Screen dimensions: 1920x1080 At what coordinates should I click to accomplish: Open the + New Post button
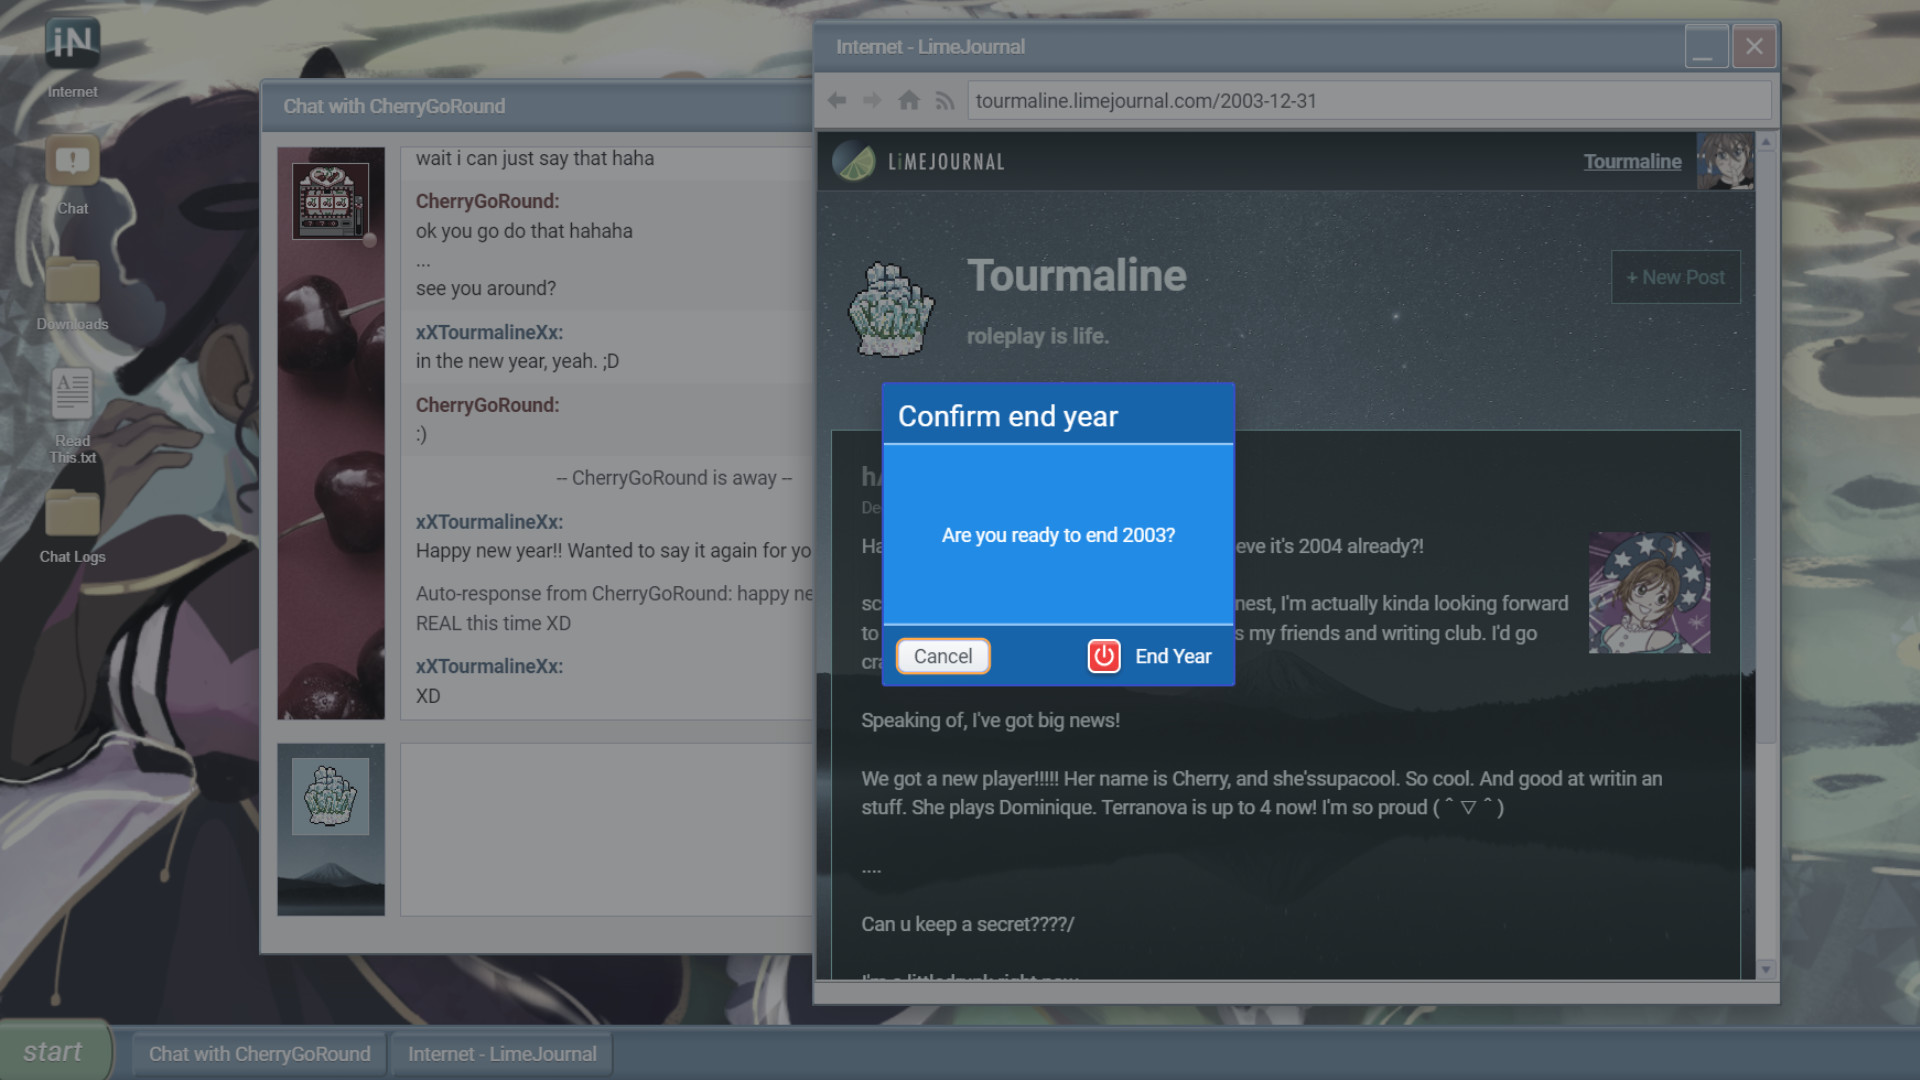1675,277
